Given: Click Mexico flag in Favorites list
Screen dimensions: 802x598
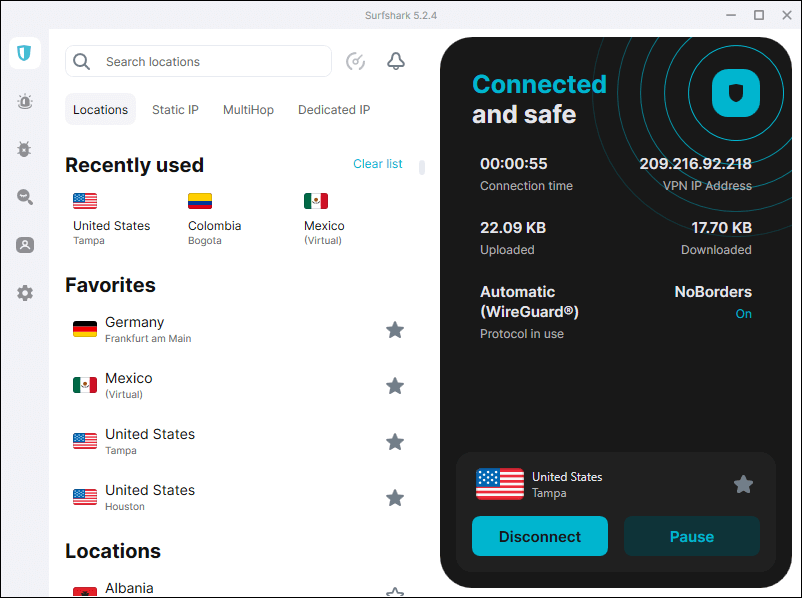Looking at the screenshot, I should click(x=85, y=385).
